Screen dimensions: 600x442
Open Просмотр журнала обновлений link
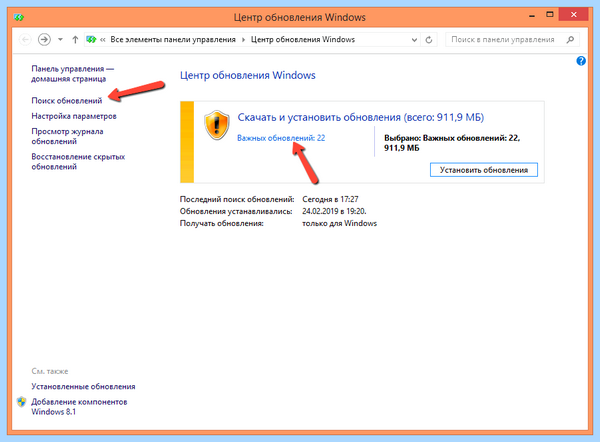tap(67, 136)
